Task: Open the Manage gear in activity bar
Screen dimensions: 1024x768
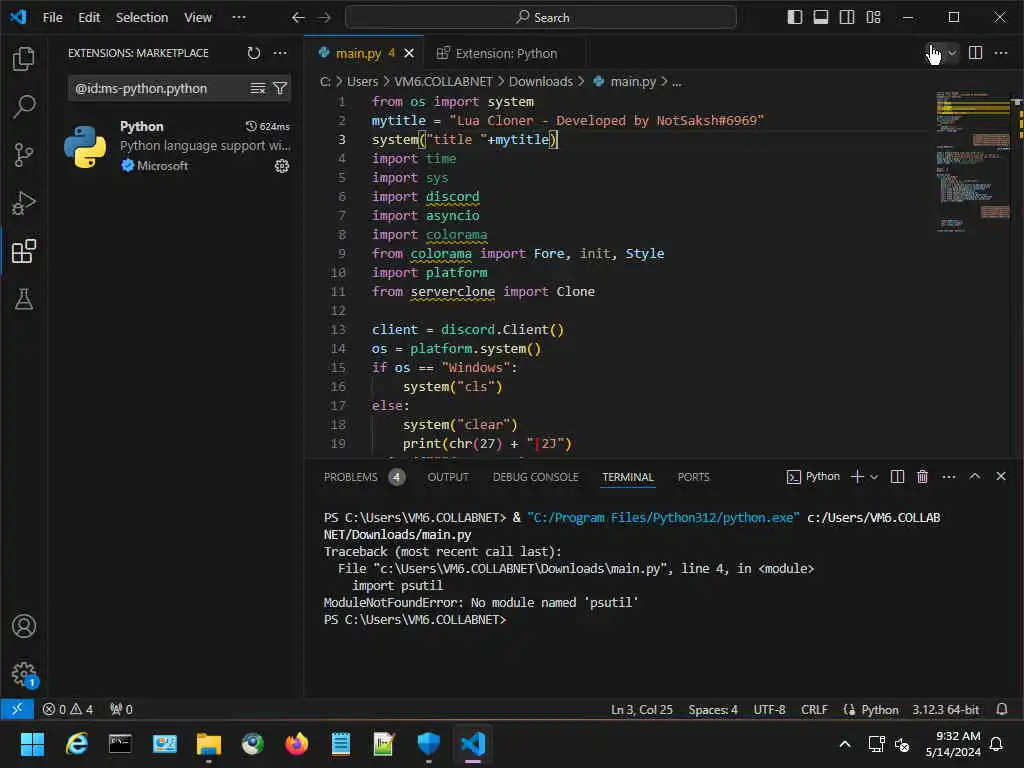Action: 24,674
